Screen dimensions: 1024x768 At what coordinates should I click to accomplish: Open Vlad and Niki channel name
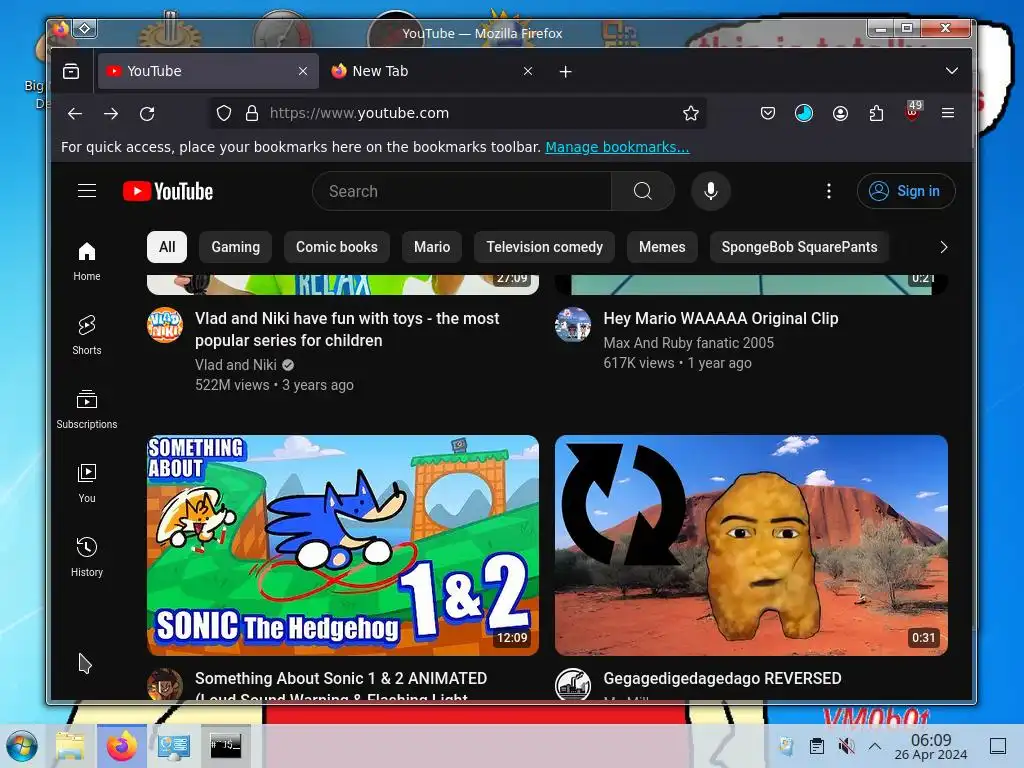coord(236,365)
